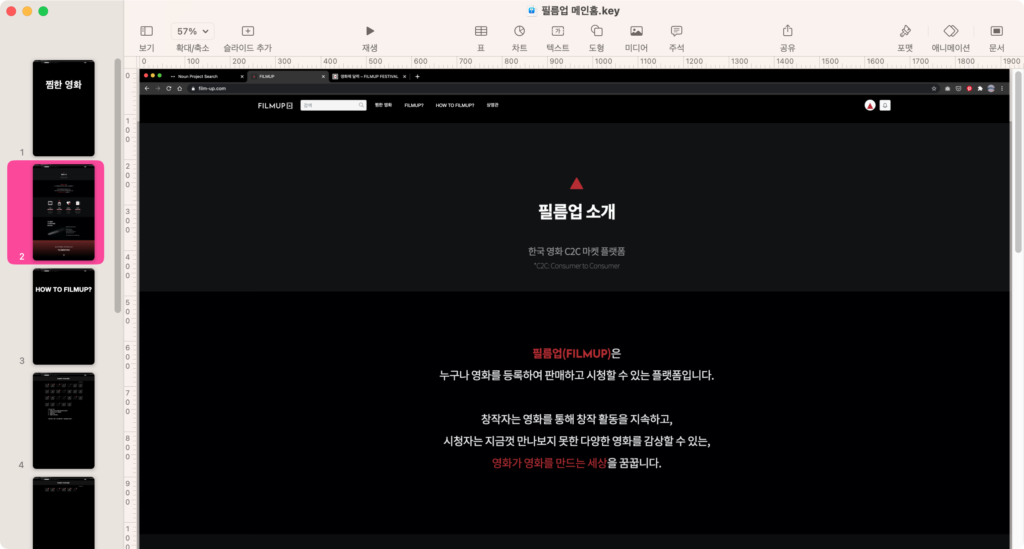
Task: Click the bookmark star in browser address bar
Action: [934, 88]
